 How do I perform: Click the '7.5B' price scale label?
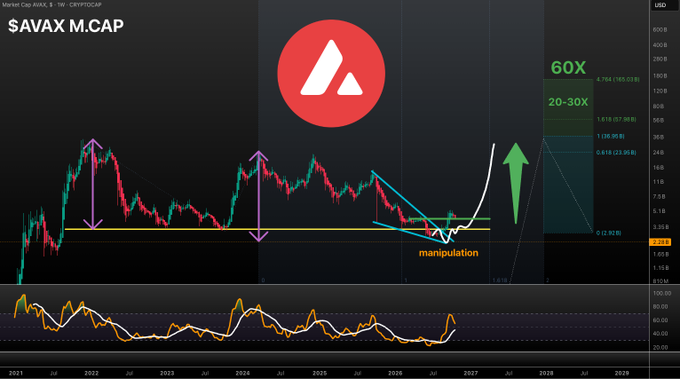click(x=659, y=197)
